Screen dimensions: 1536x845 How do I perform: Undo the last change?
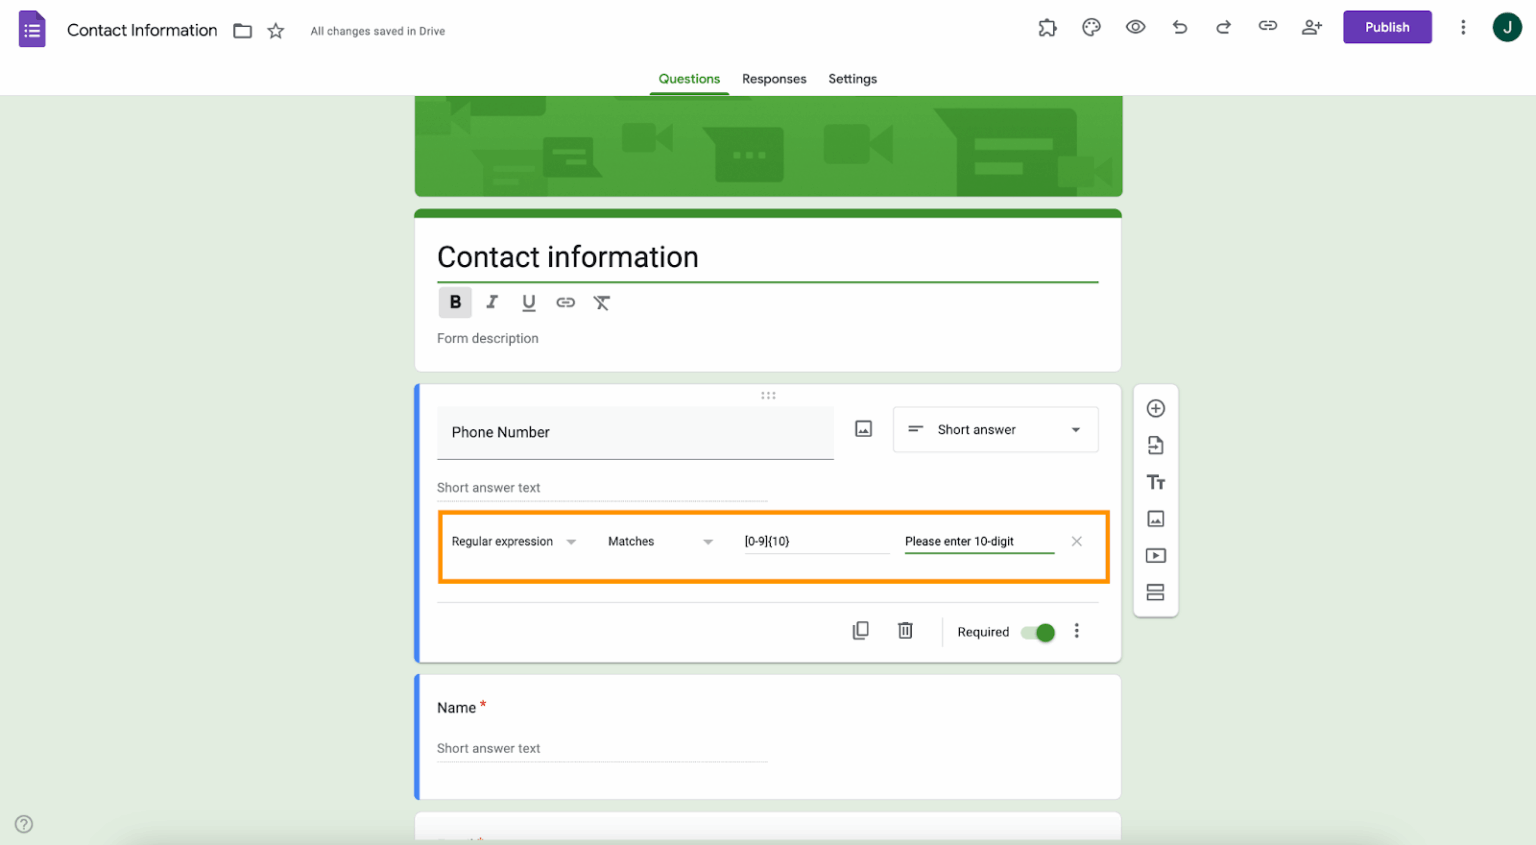1179,27
